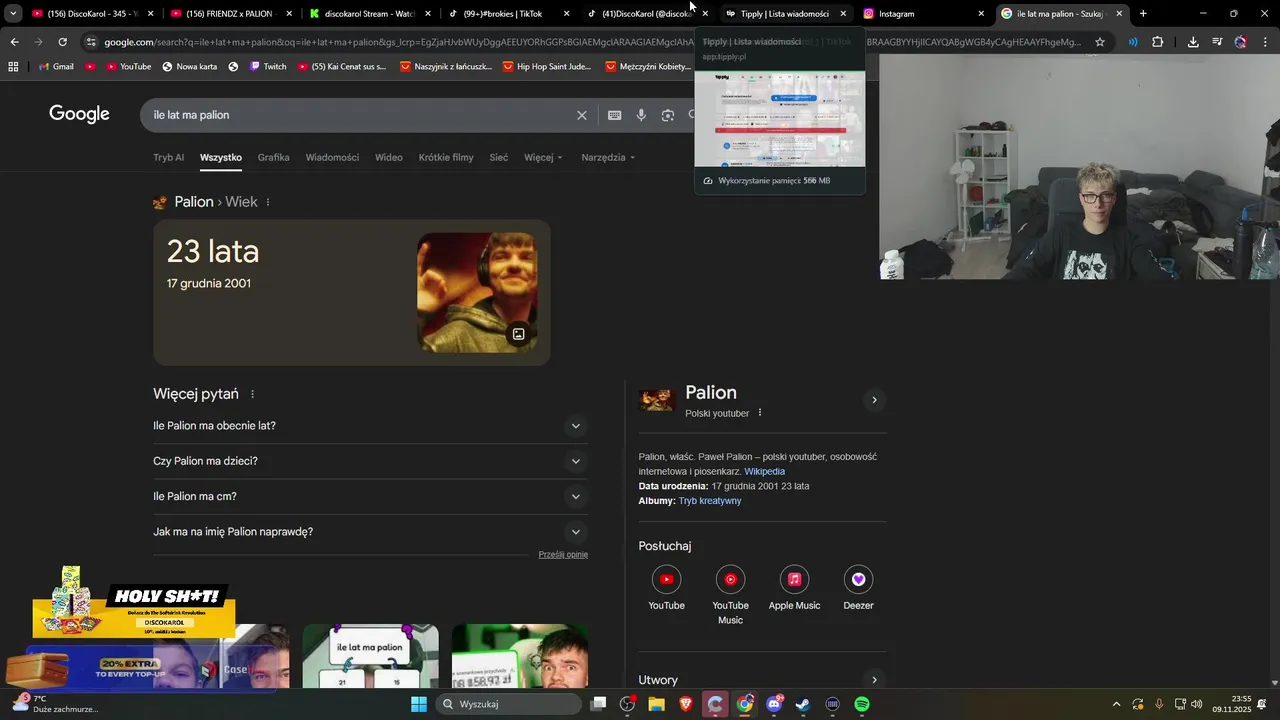Switch to the Instagram browser tab
This screenshot has width=1280, height=720.
coord(925,14)
